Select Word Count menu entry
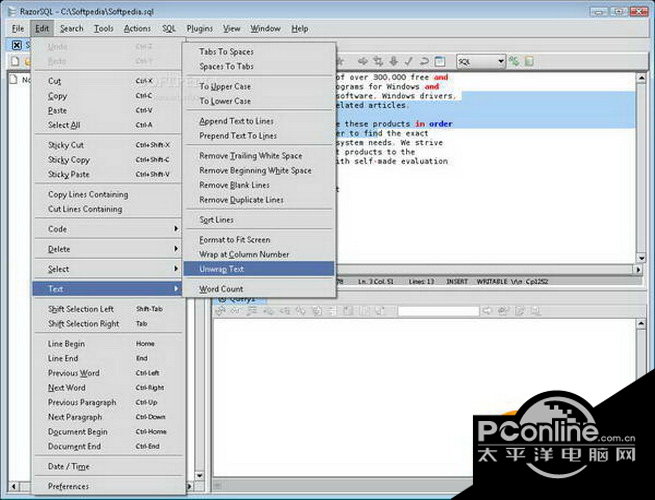This screenshot has height=500, width=655. tap(221, 289)
